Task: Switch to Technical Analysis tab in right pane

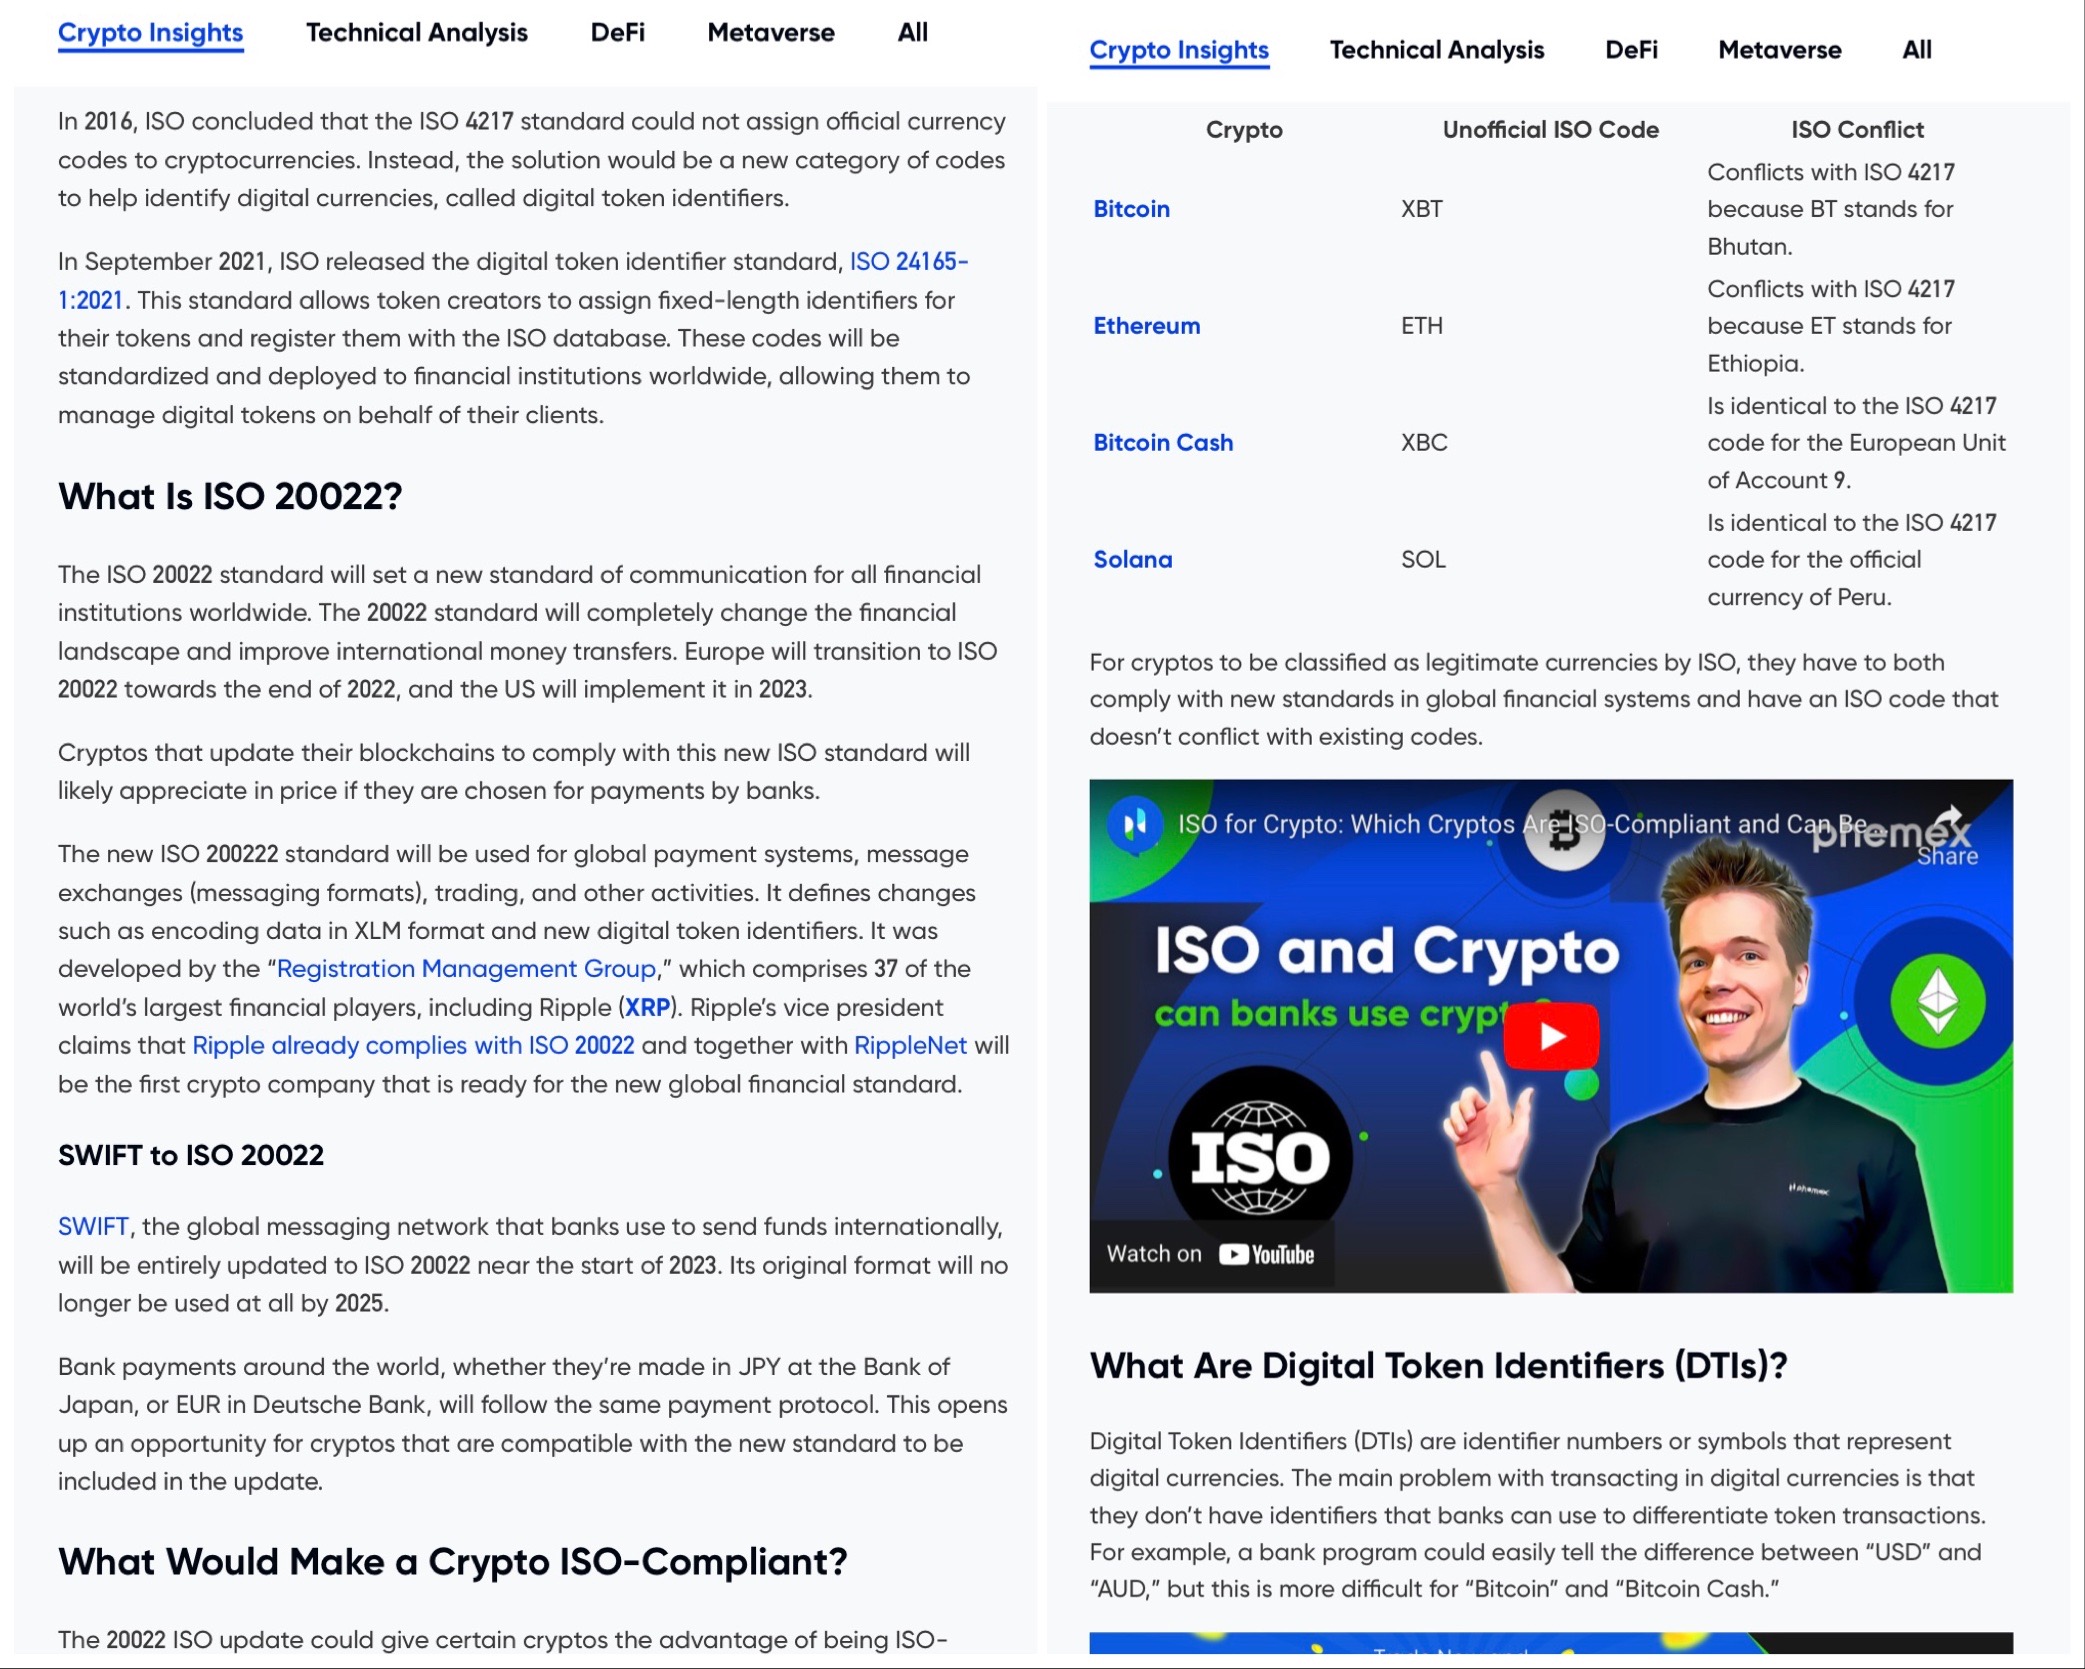Action: (1436, 50)
